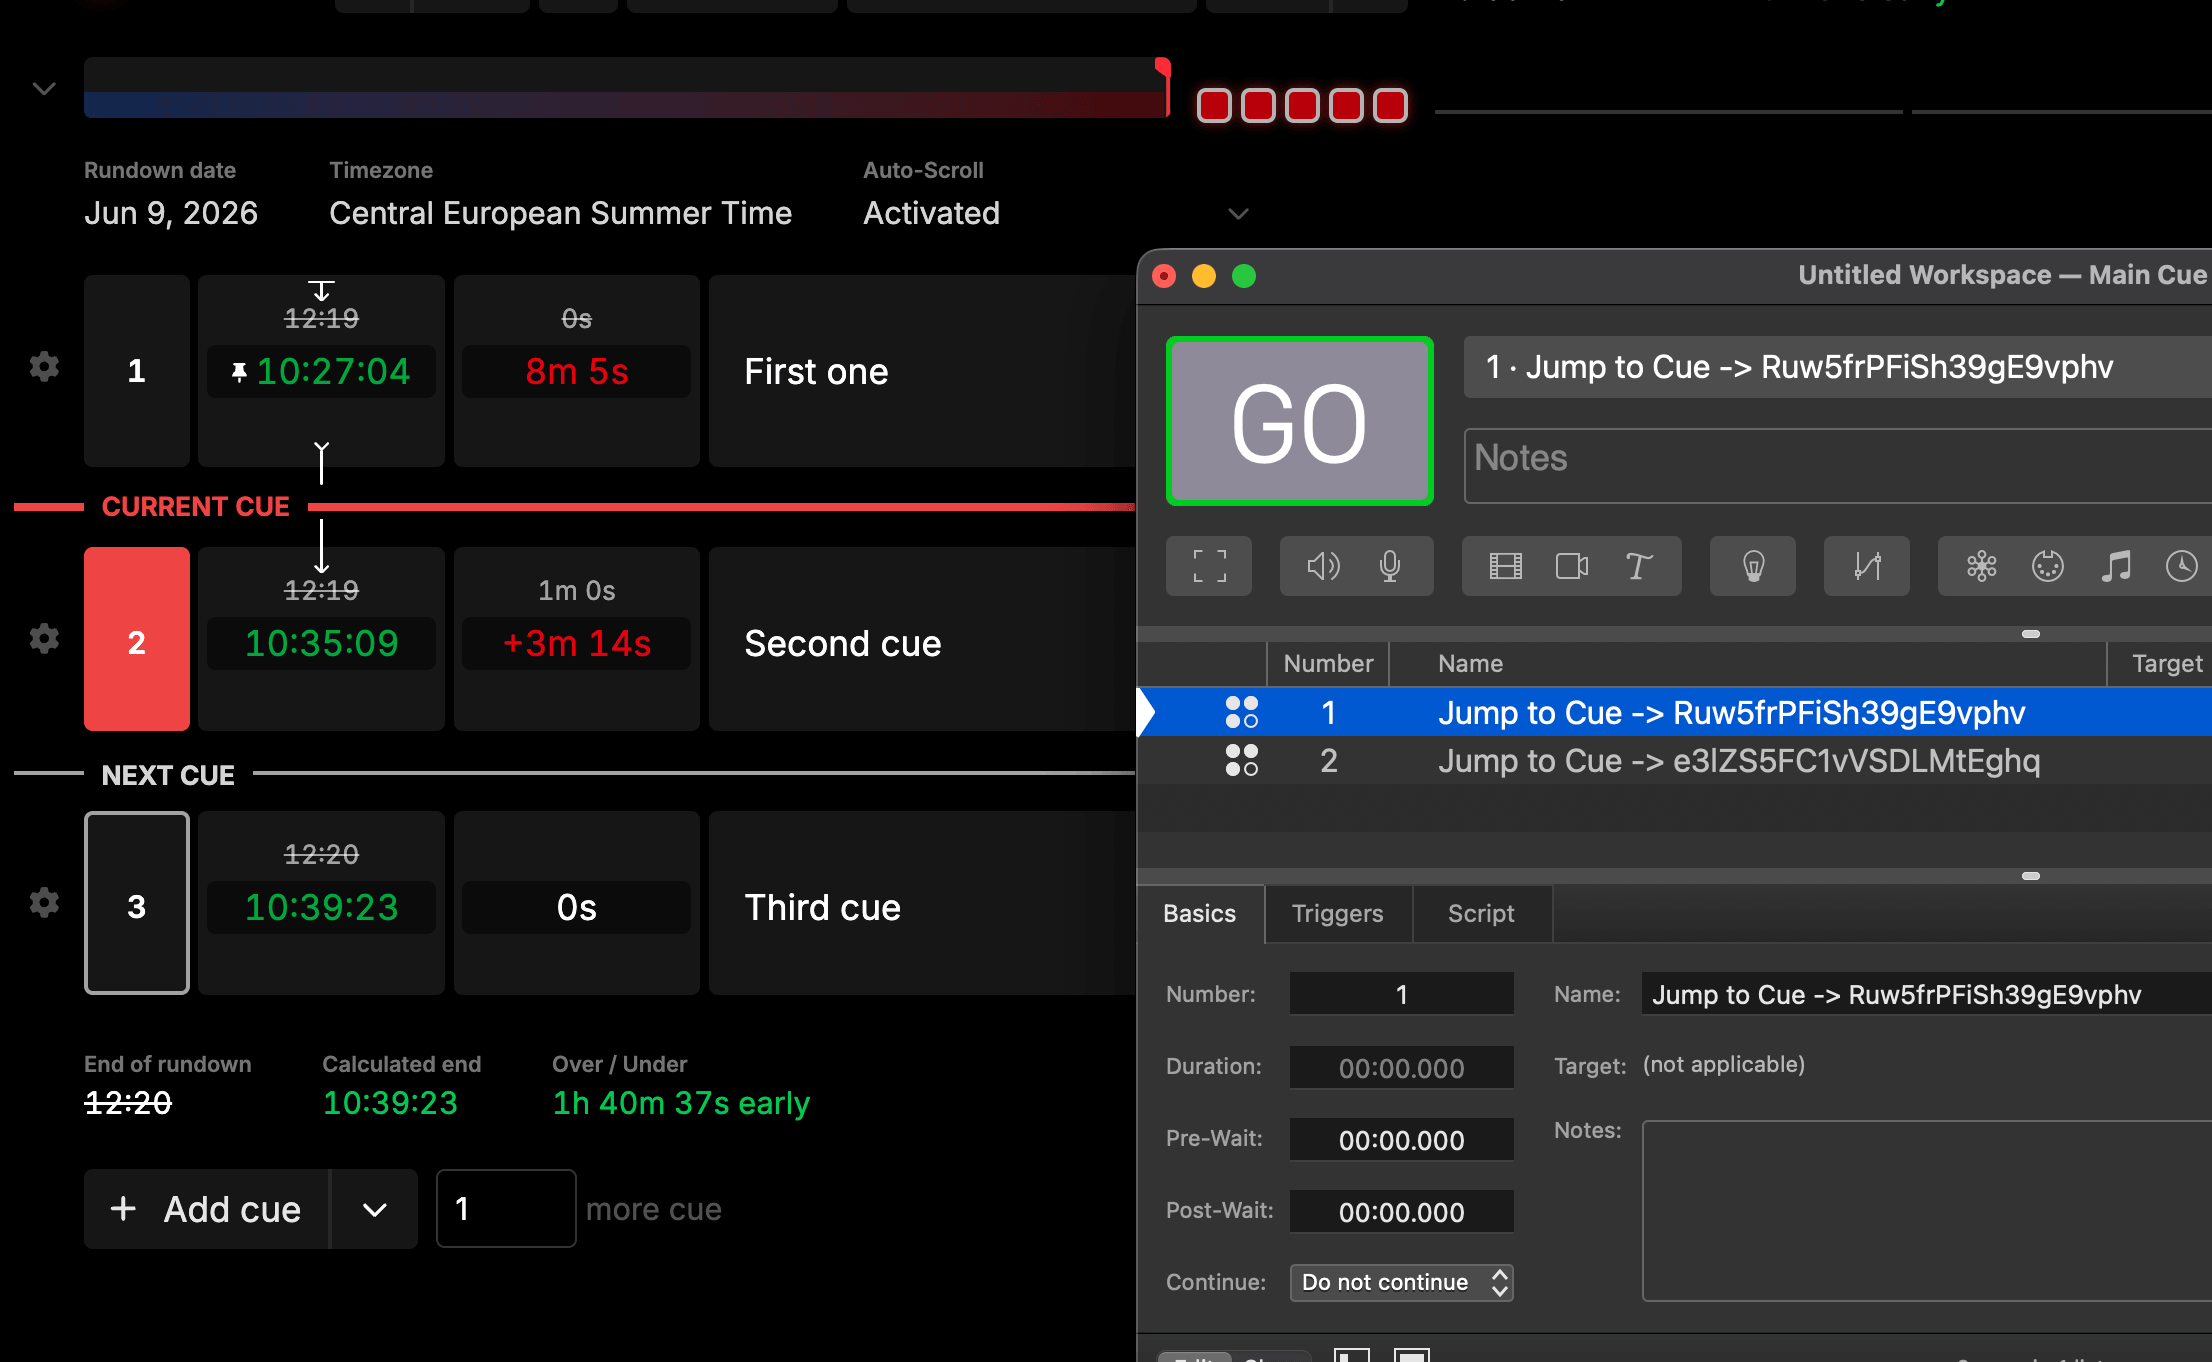Add a Network cue with snowflake-like icon
2212x1362 pixels.
pyautogui.click(x=1981, y=566)
